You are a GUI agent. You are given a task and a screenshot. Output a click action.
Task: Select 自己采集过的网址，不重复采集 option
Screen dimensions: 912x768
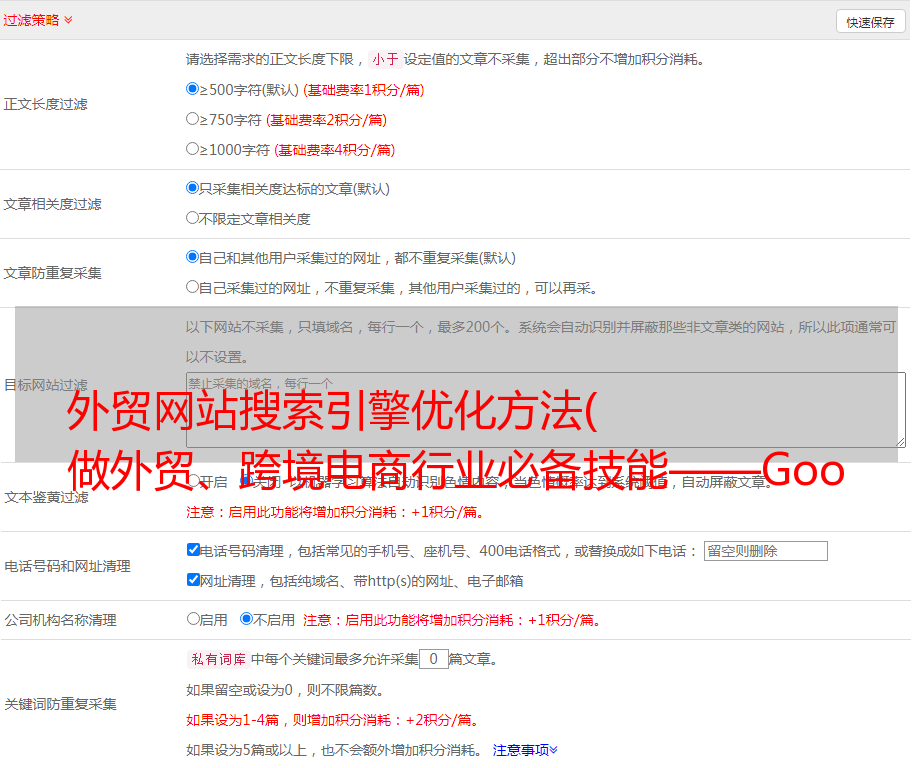coord(192,286)
